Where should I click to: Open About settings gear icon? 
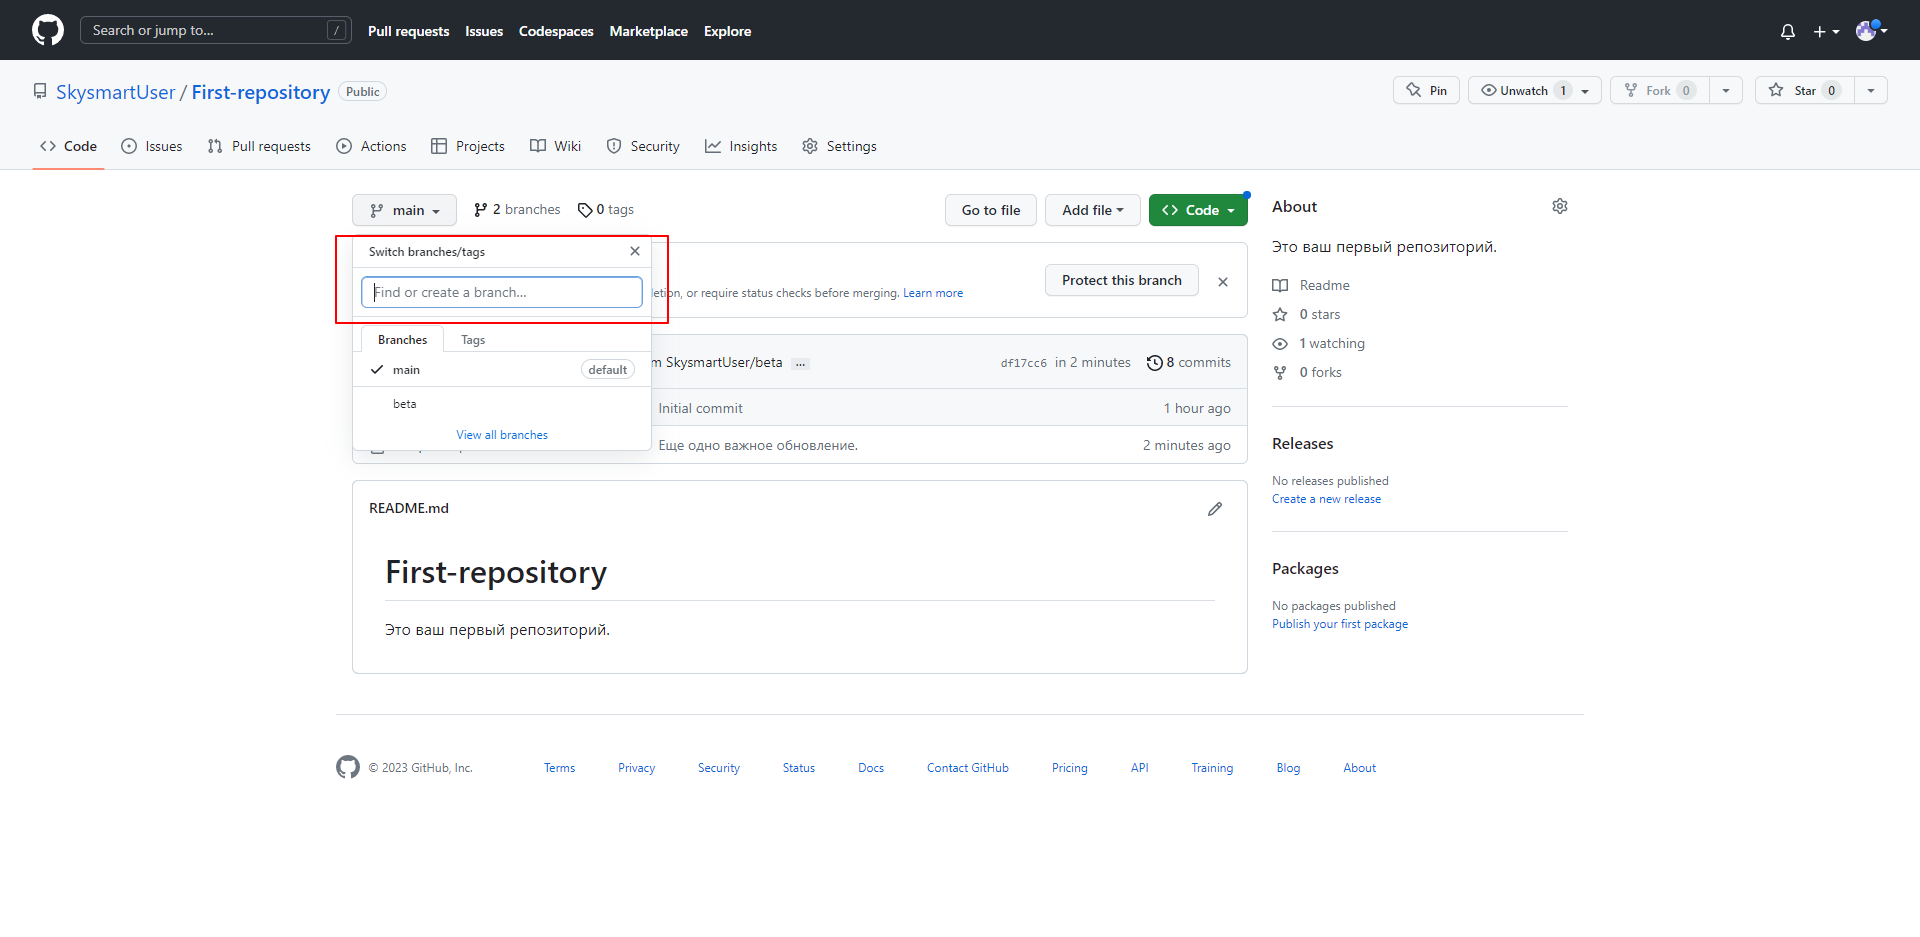(x=1560, y=206)
